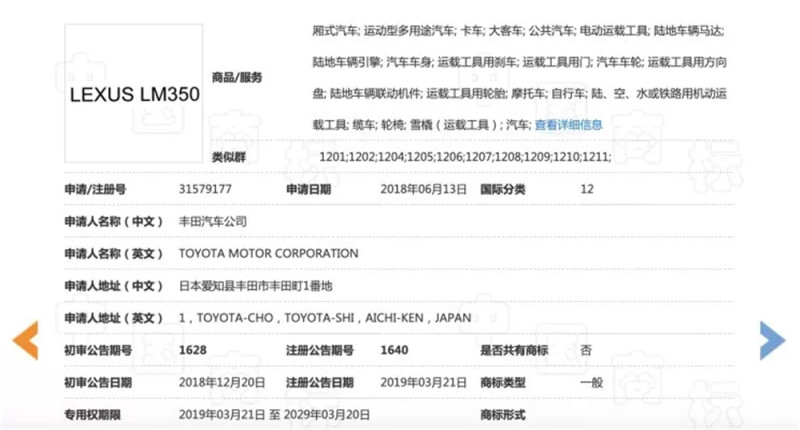Click the English address ending in AICHI-KEN, JAPAN

(324, 318)
